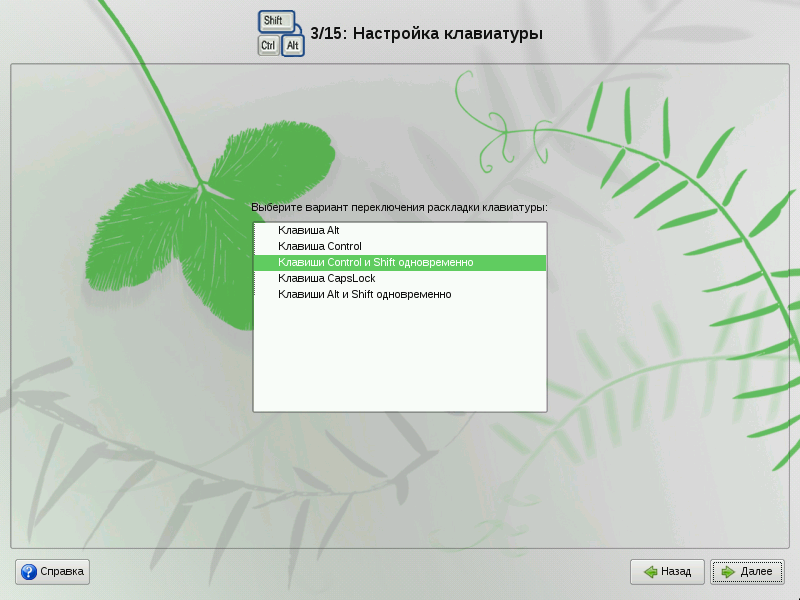800x600 pixels.
Task: Pick "Клавиша CapsLock" as layout switcher
Action: (x=326, y=278)
